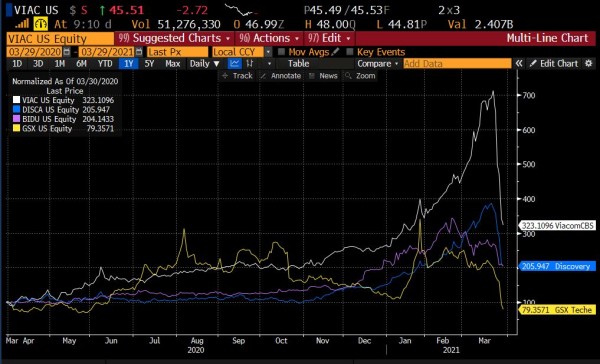Image resolution: width=600 pixels, height=364 pixels.
Task: Open calendar picker for end date
Action: click(x=139, y=52)
